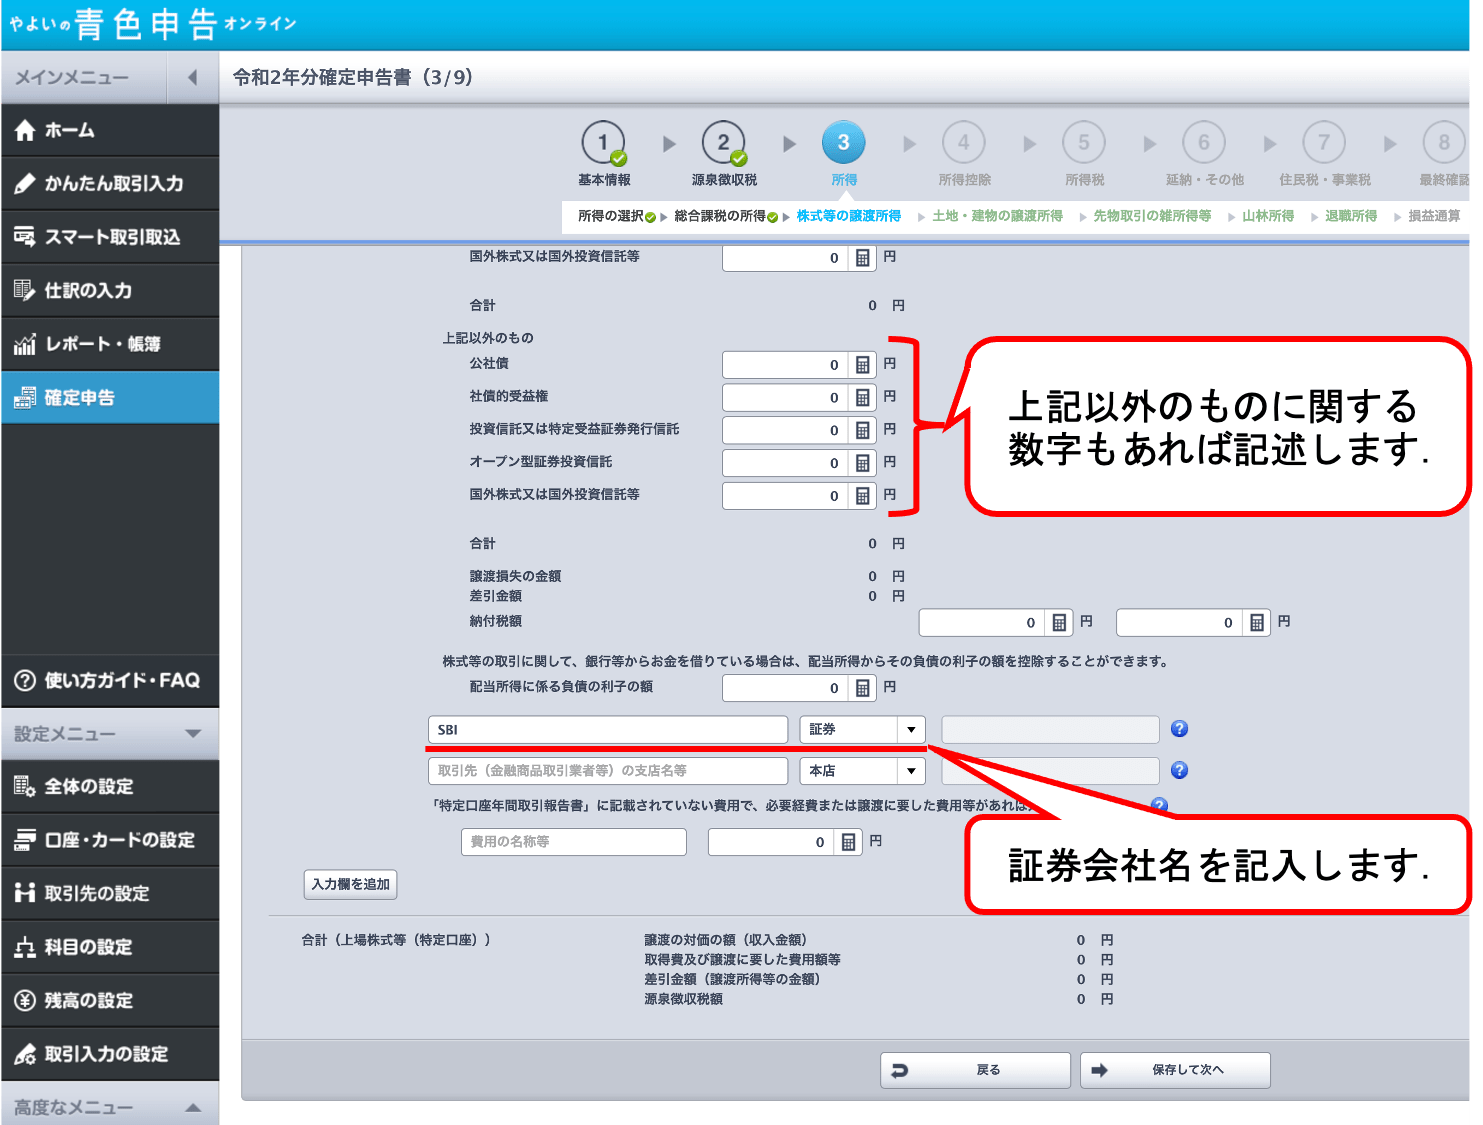Open the 確定申告 menu item

(110, 398)
